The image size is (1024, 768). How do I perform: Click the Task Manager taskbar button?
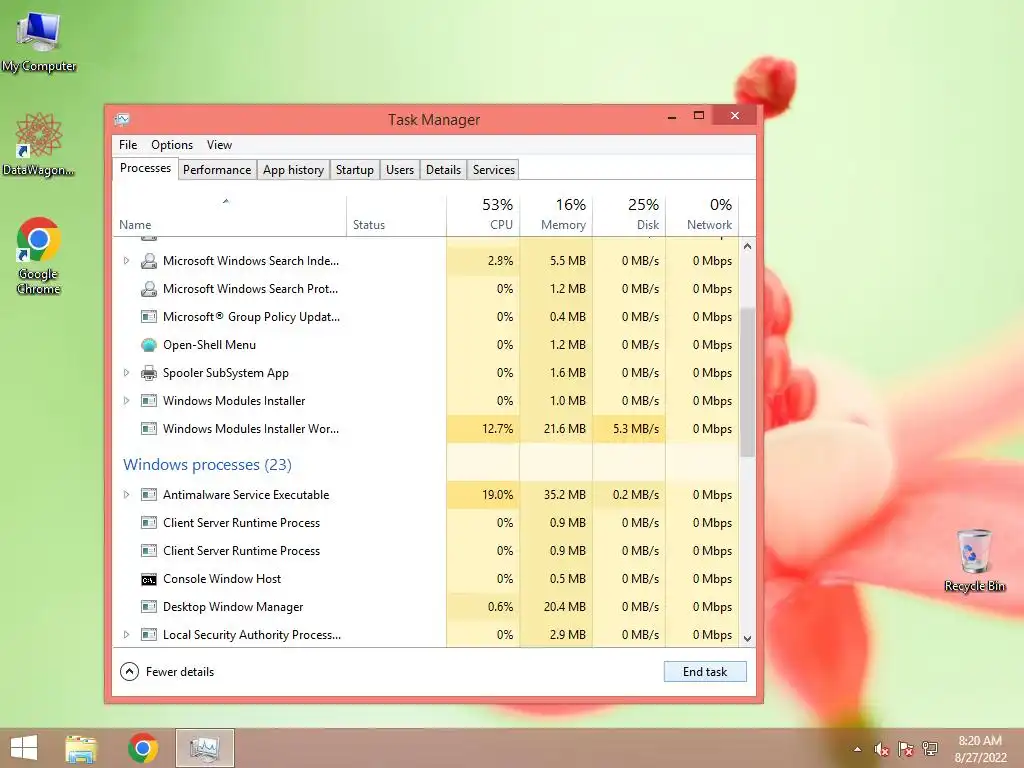tap(204, 748)
